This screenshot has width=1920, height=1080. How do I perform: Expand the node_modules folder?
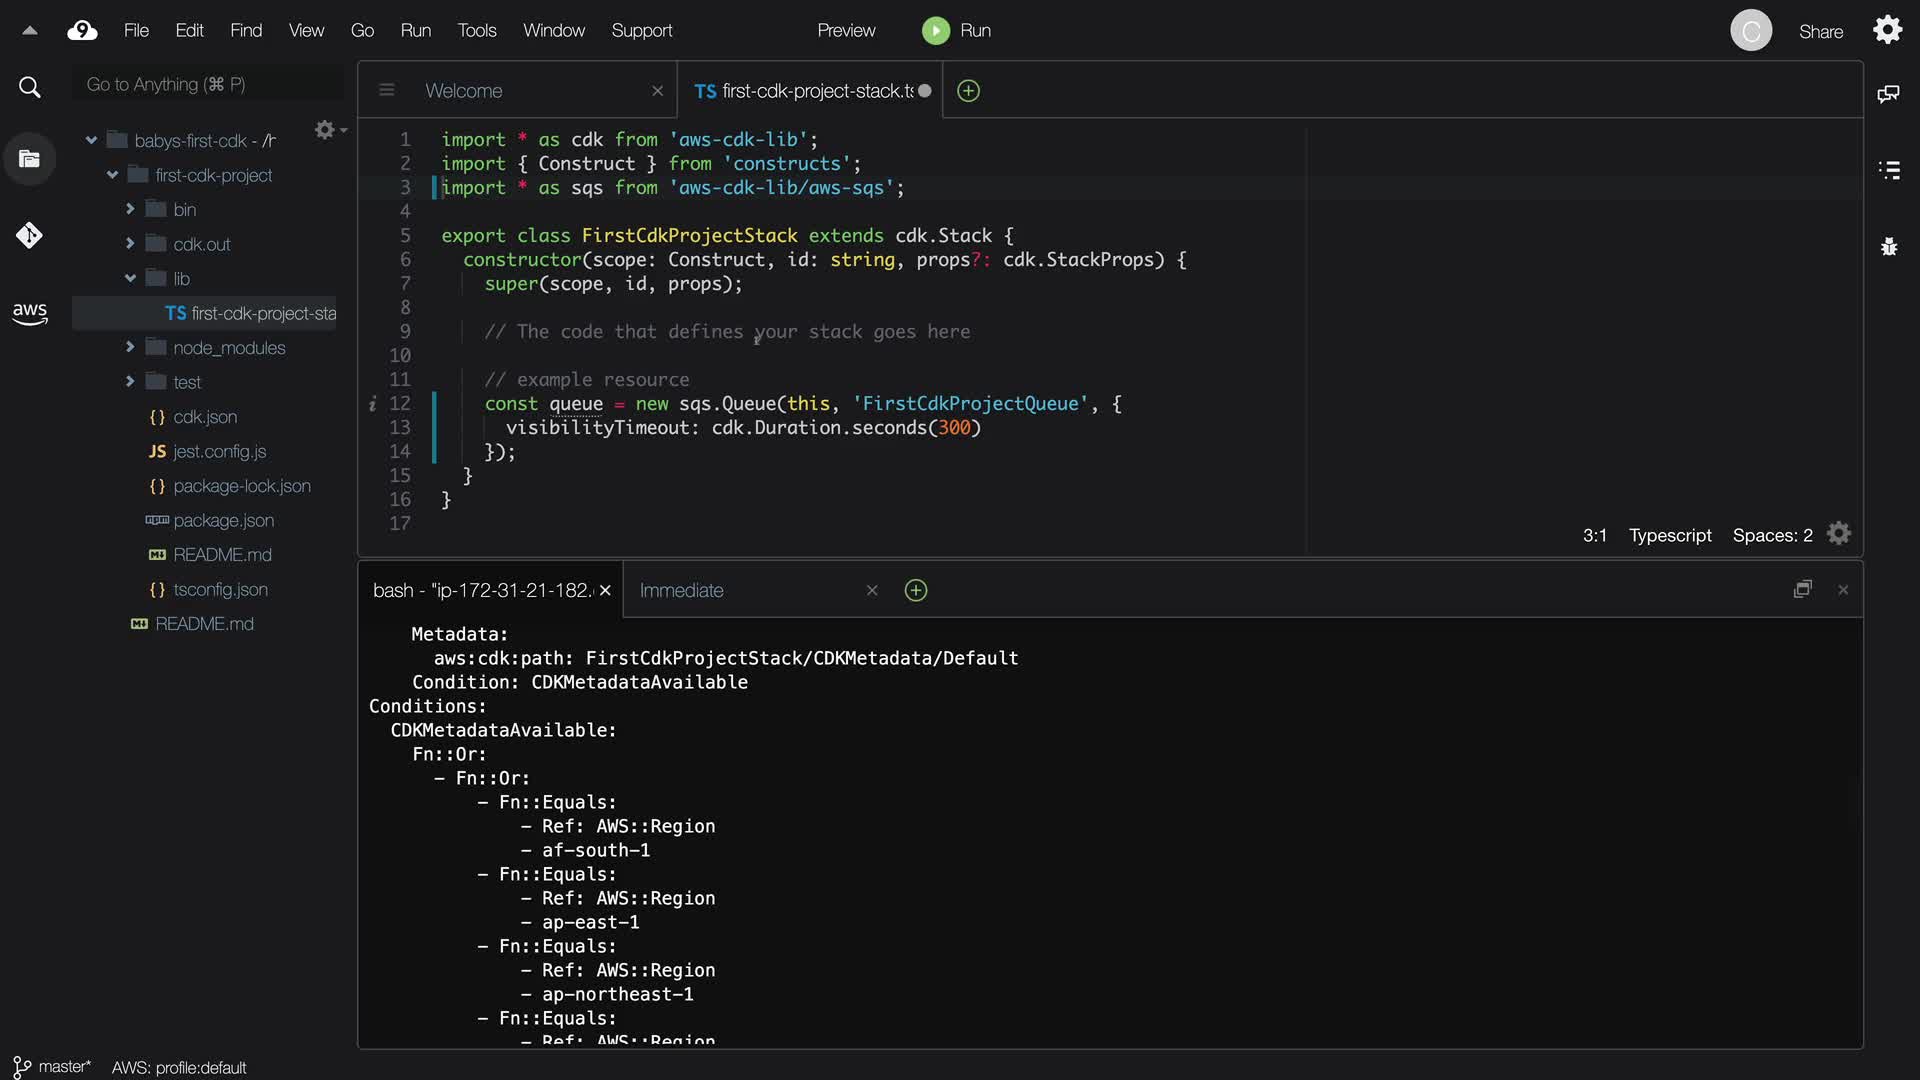coord(130,347)
